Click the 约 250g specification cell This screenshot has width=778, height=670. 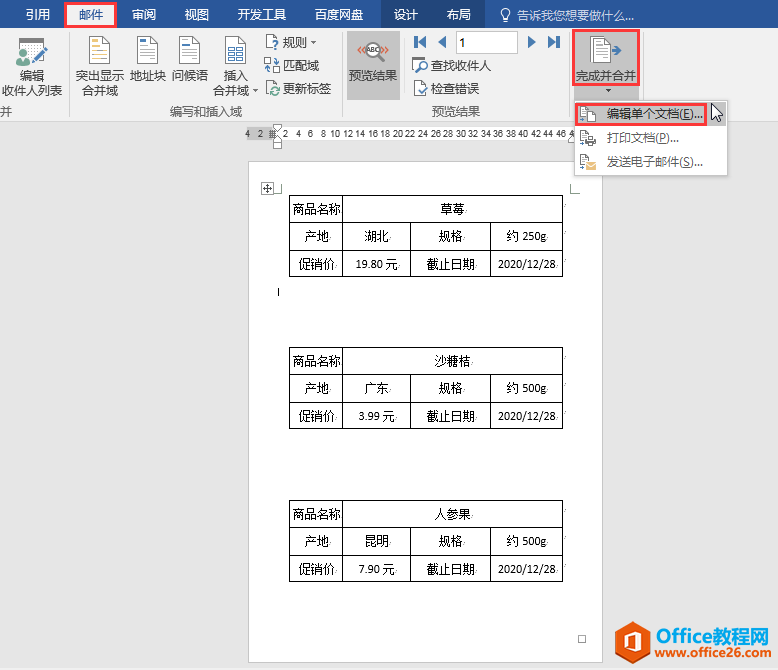pyautogui.click(x=526, y=236)
